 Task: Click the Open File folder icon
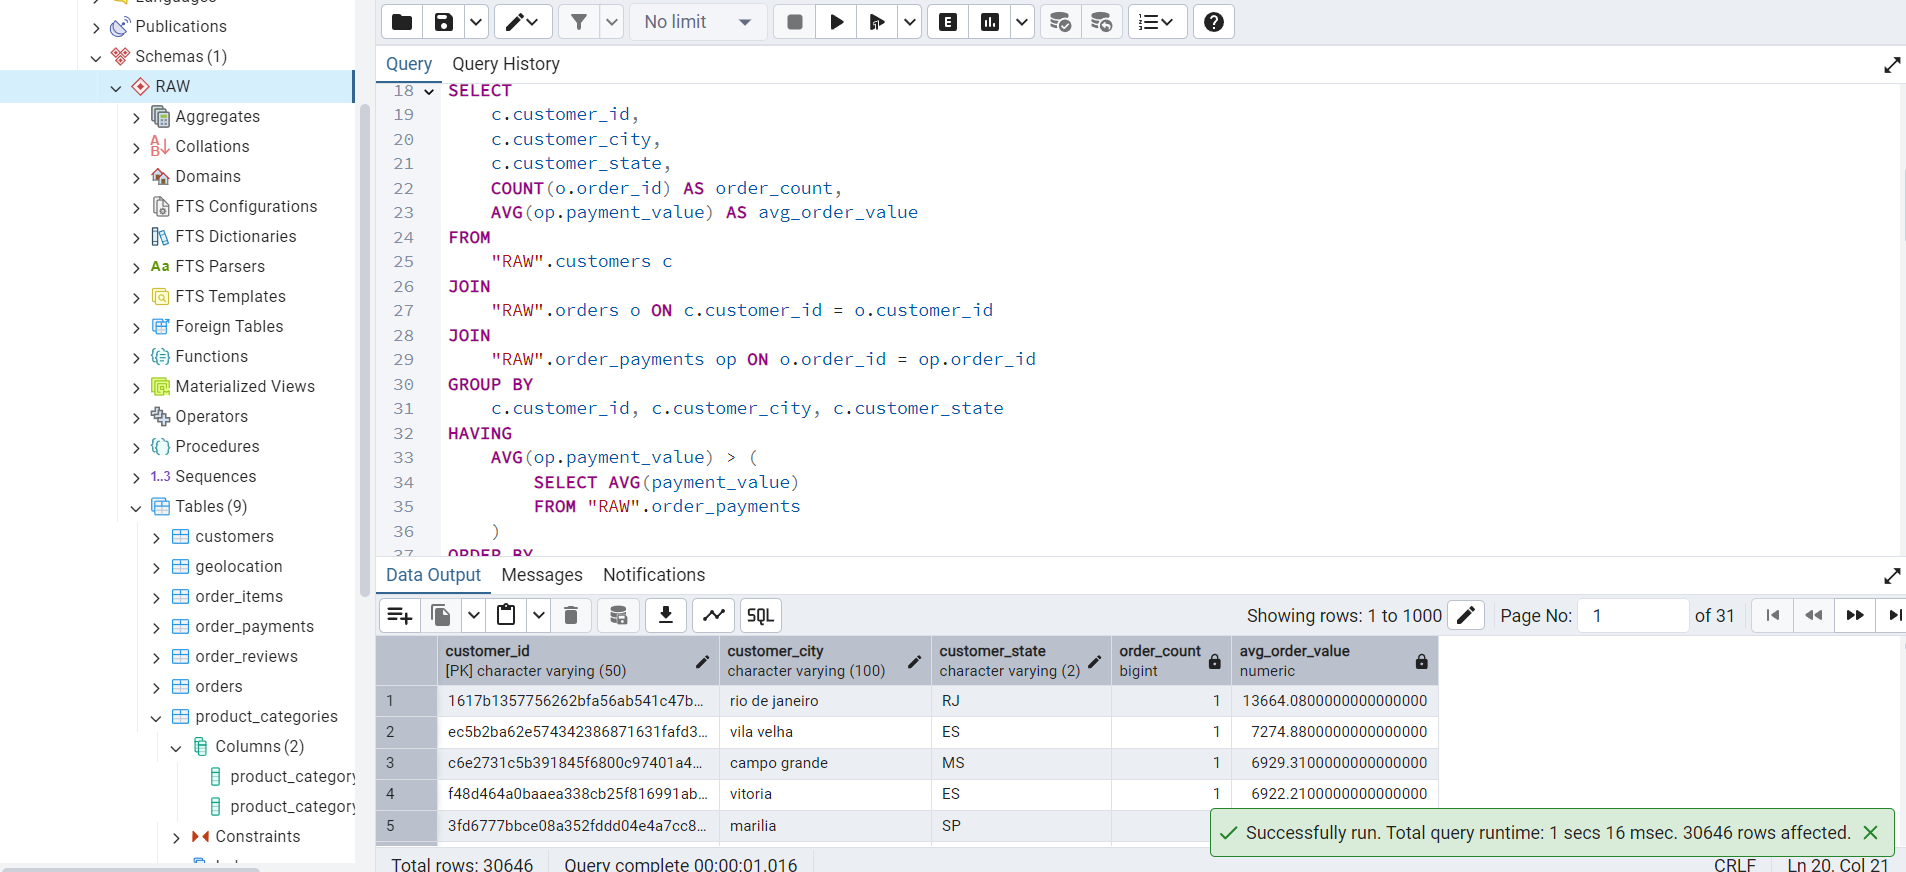(x=402, y=22)
